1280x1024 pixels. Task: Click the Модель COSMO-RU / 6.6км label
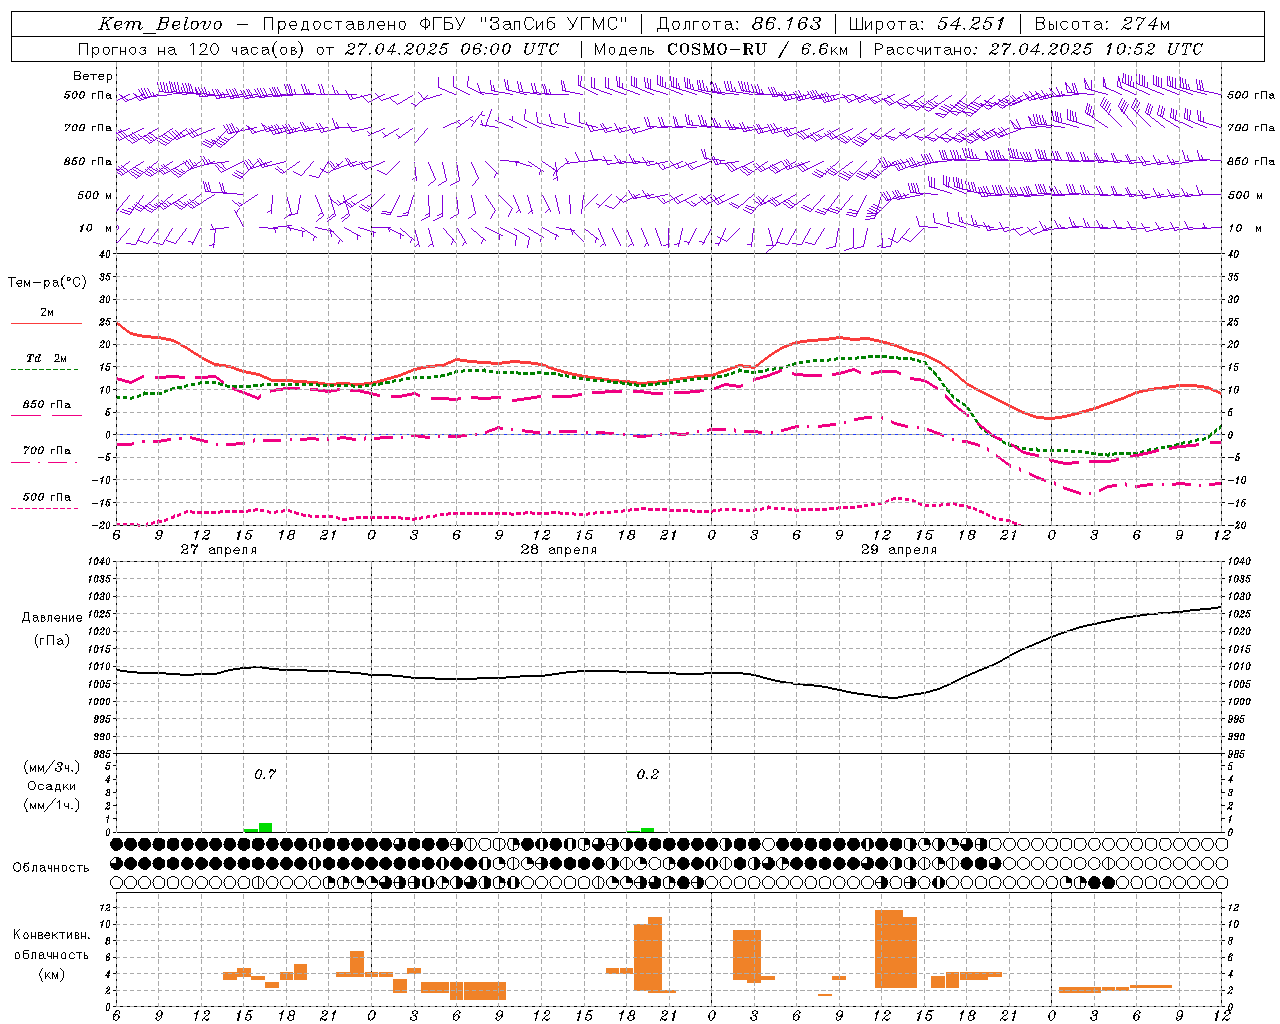click(x=721, y=49)
